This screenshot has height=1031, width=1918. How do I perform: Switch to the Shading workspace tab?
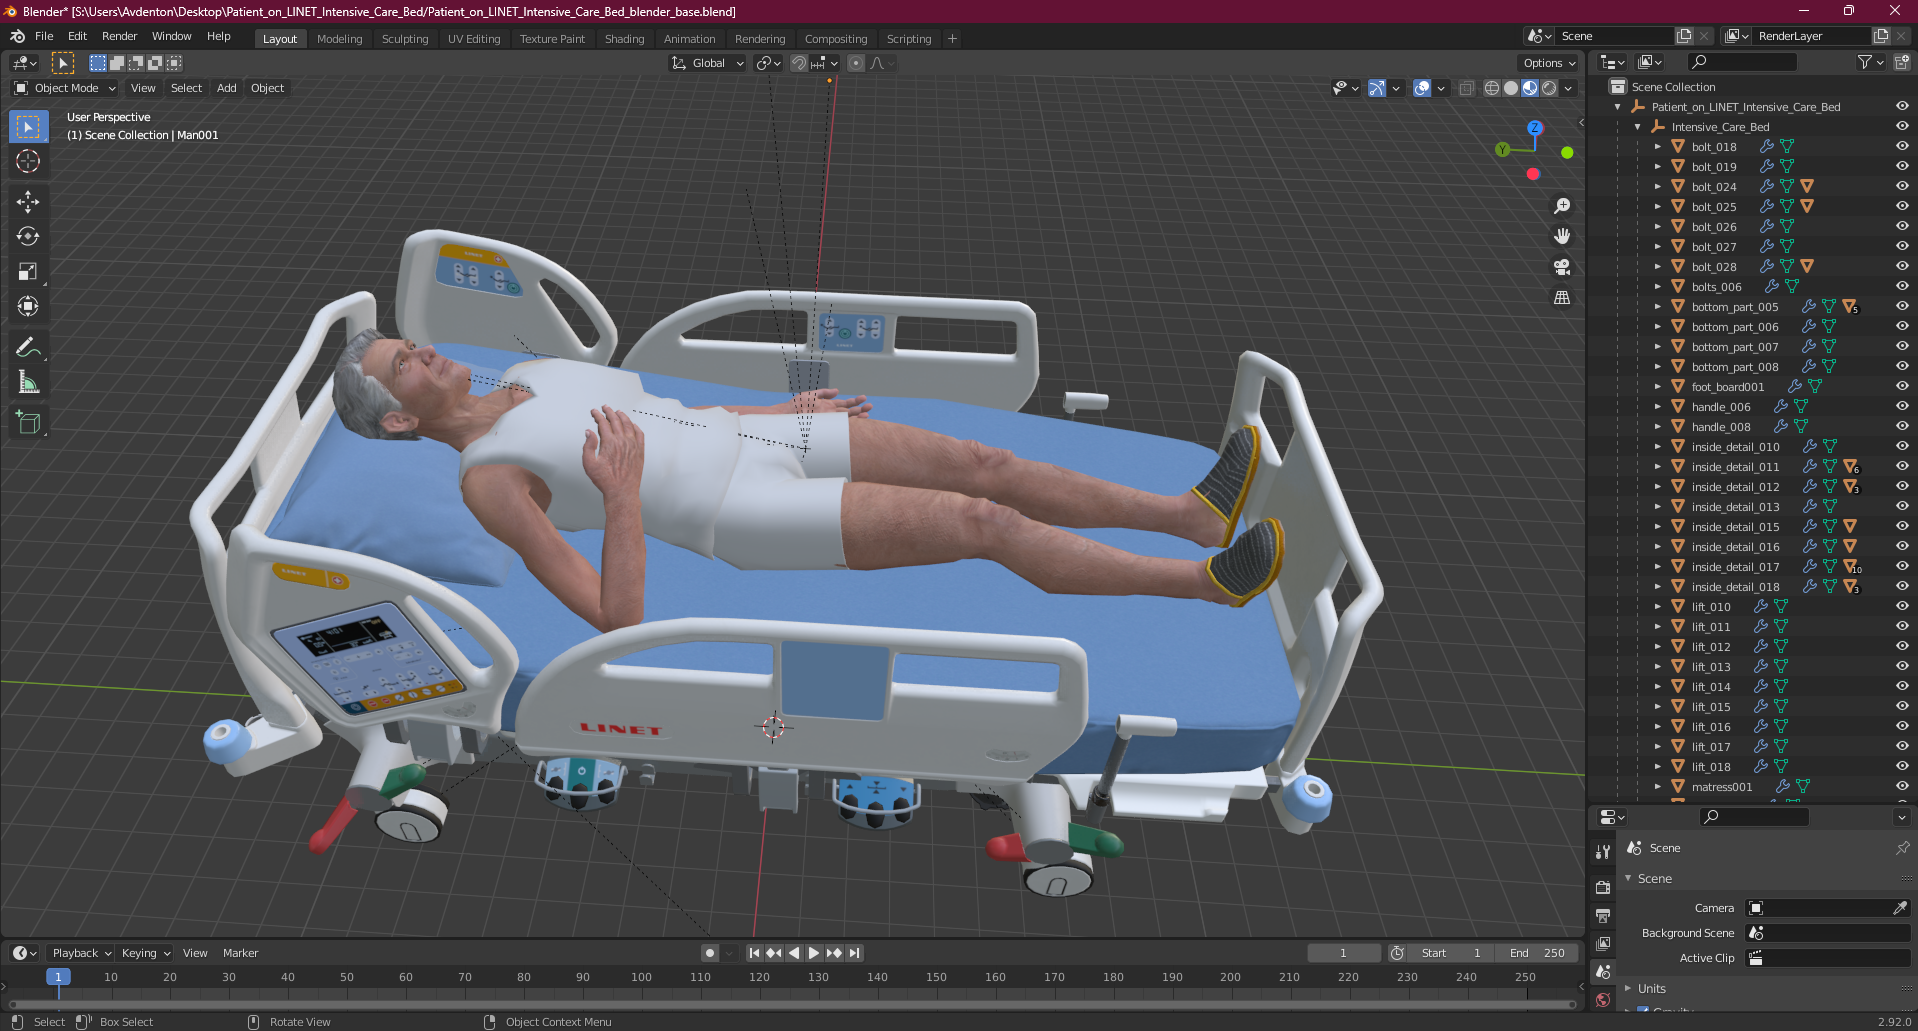[624, 39]
